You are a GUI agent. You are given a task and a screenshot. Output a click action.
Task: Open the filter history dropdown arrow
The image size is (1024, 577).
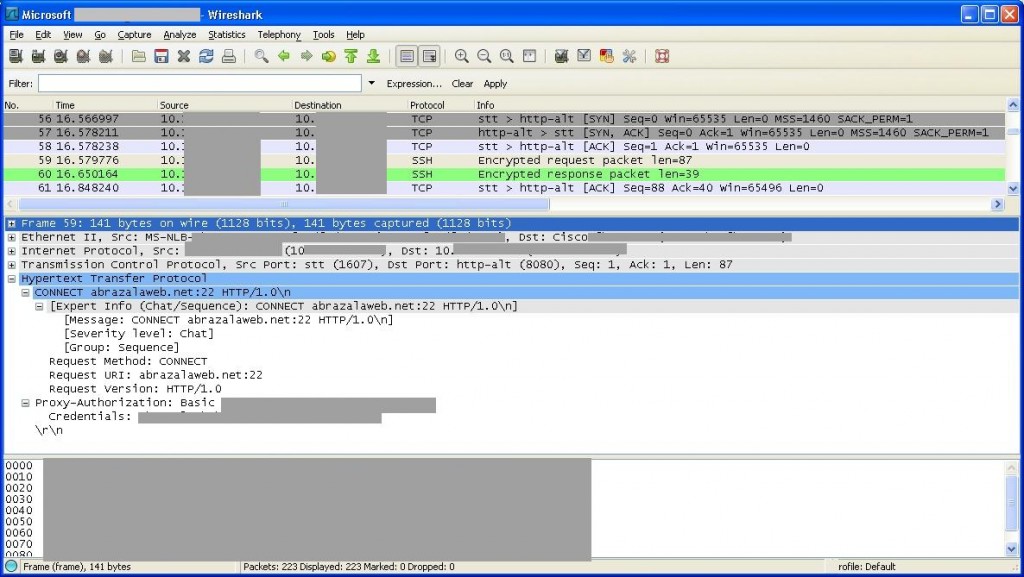371,83
